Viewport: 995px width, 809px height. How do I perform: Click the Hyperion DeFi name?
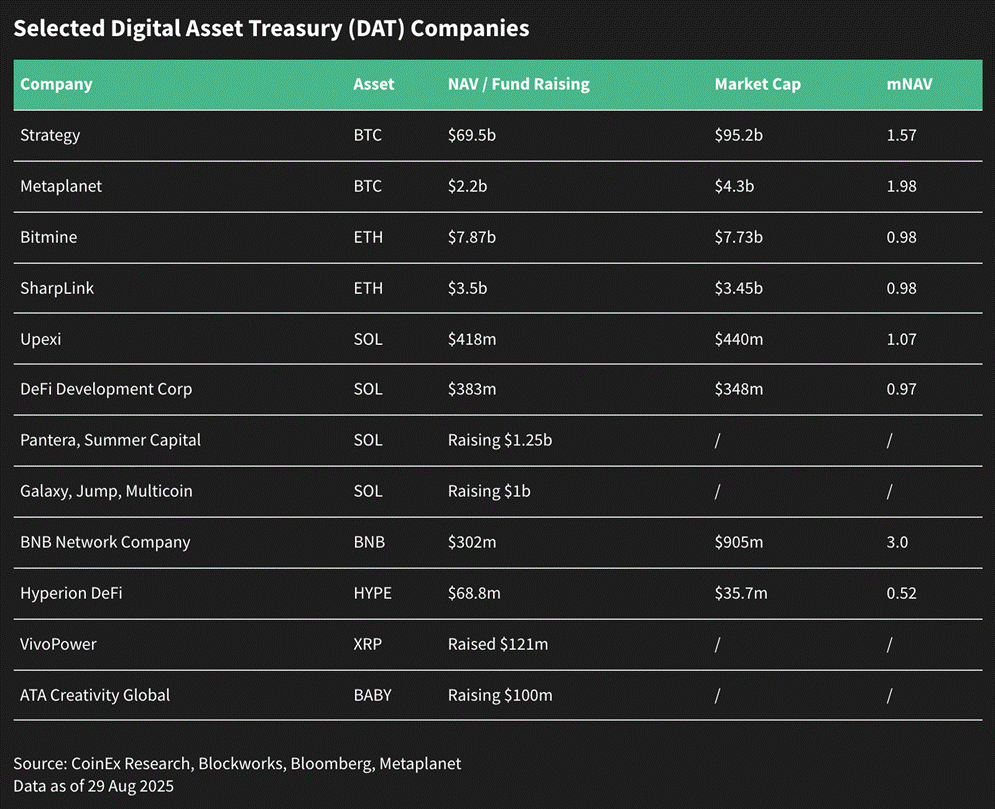[x=71, y=593]
